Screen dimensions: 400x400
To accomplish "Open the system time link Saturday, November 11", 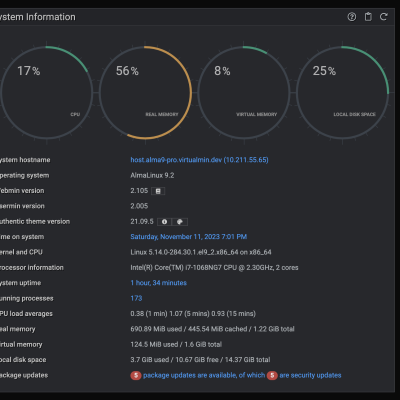I will pyautogui.click(x=189, y=237).
